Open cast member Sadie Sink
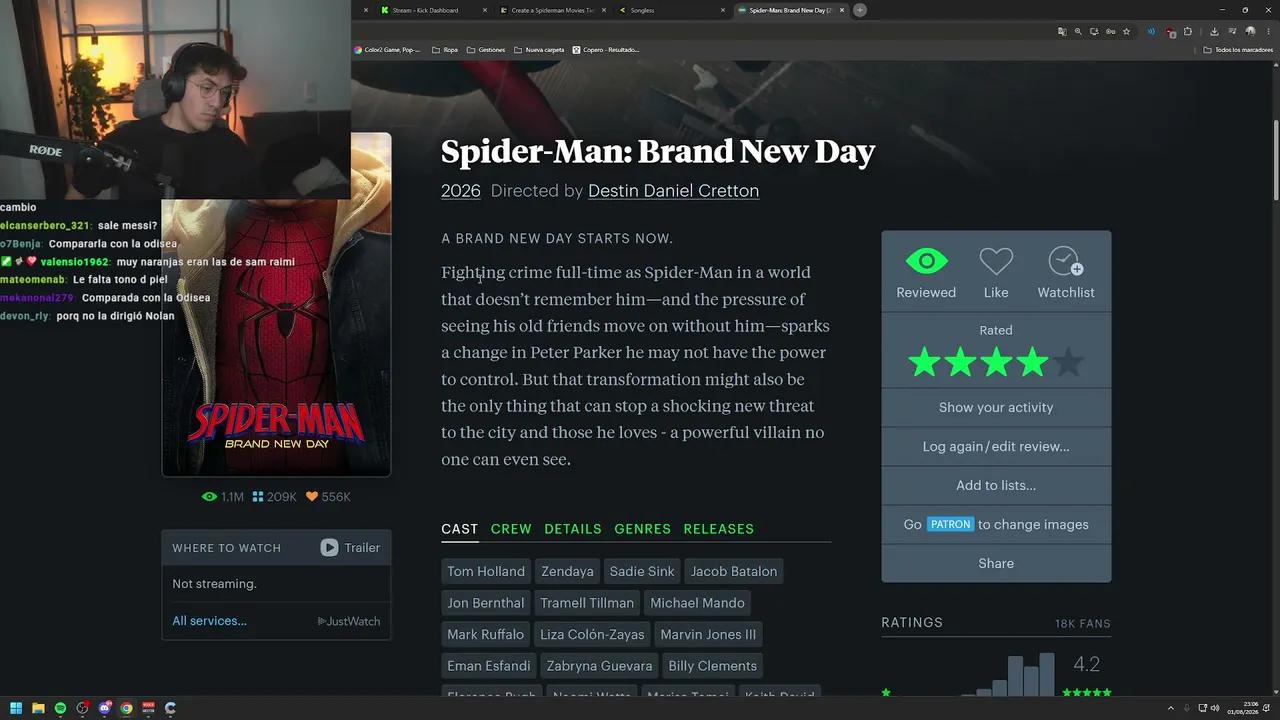Screen dimensions: 1280x720 pyautogui.click(x=642, y=571)
